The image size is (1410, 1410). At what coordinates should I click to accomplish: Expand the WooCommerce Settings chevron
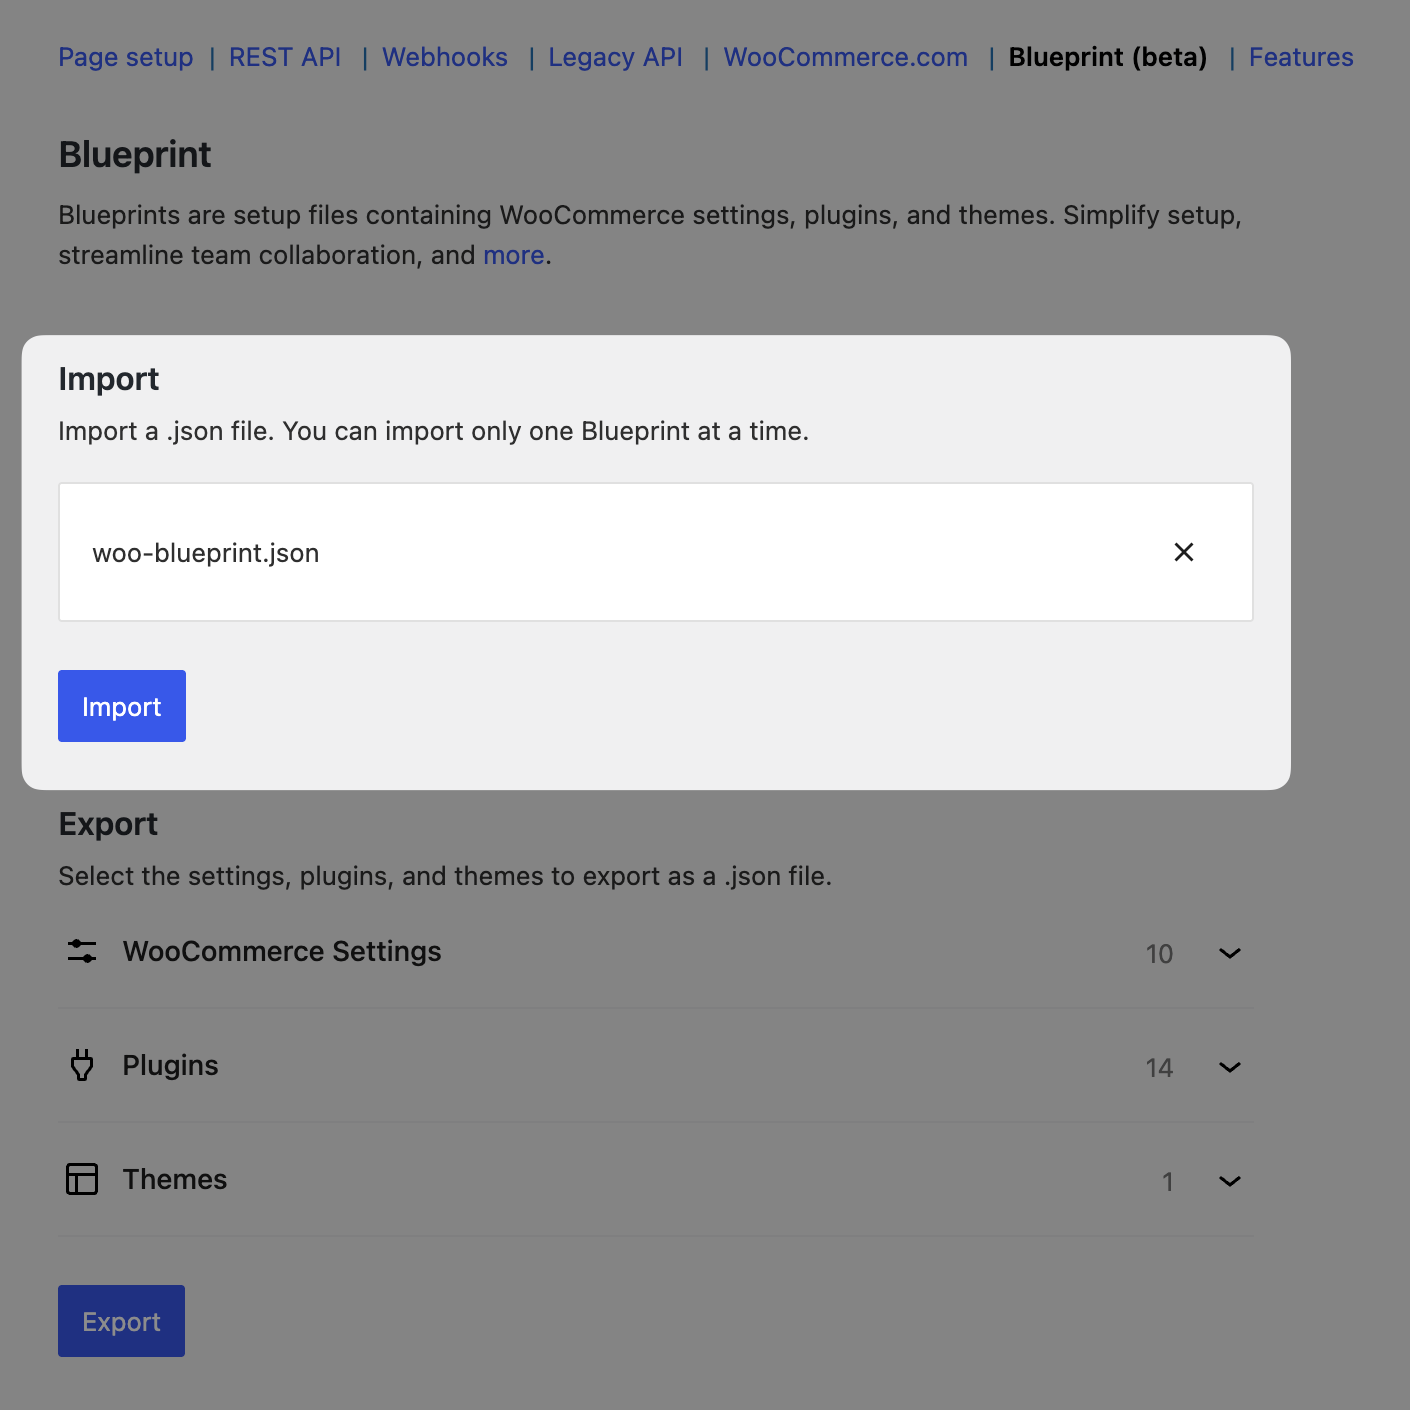(1230, 953)
